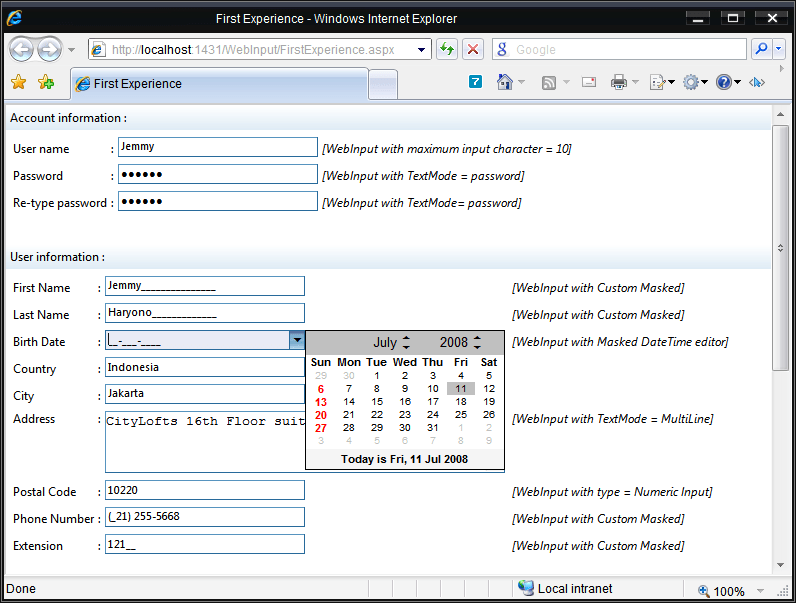Click the browser Back arrow button
This screenshot has width=796, height=603.
[21, 49]
